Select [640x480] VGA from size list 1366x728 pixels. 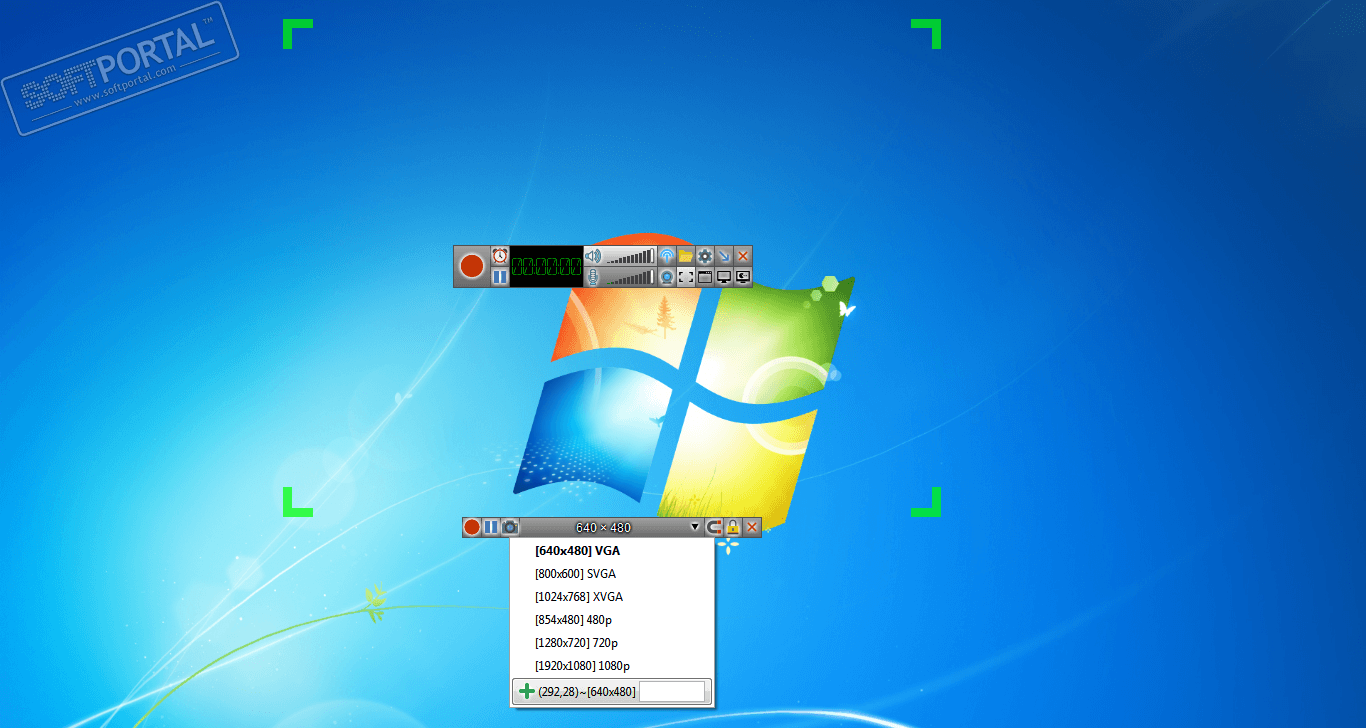tap(612, 550)
